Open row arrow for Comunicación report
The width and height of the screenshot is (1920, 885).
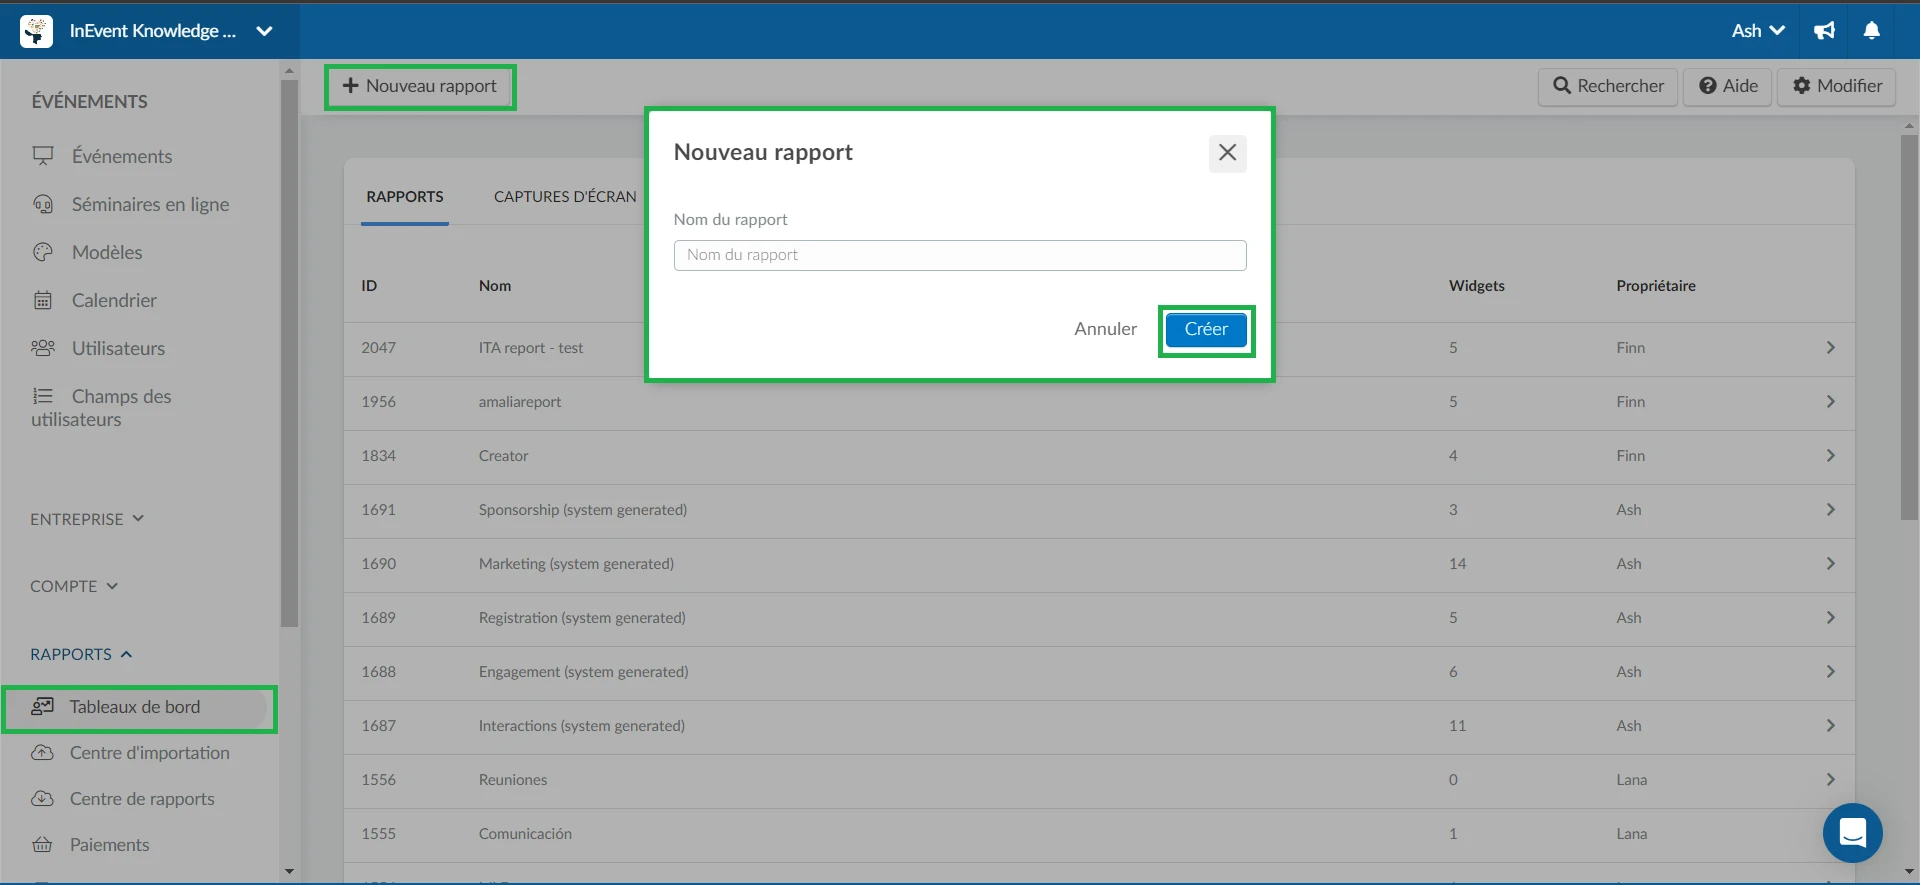coord(1830,834)
